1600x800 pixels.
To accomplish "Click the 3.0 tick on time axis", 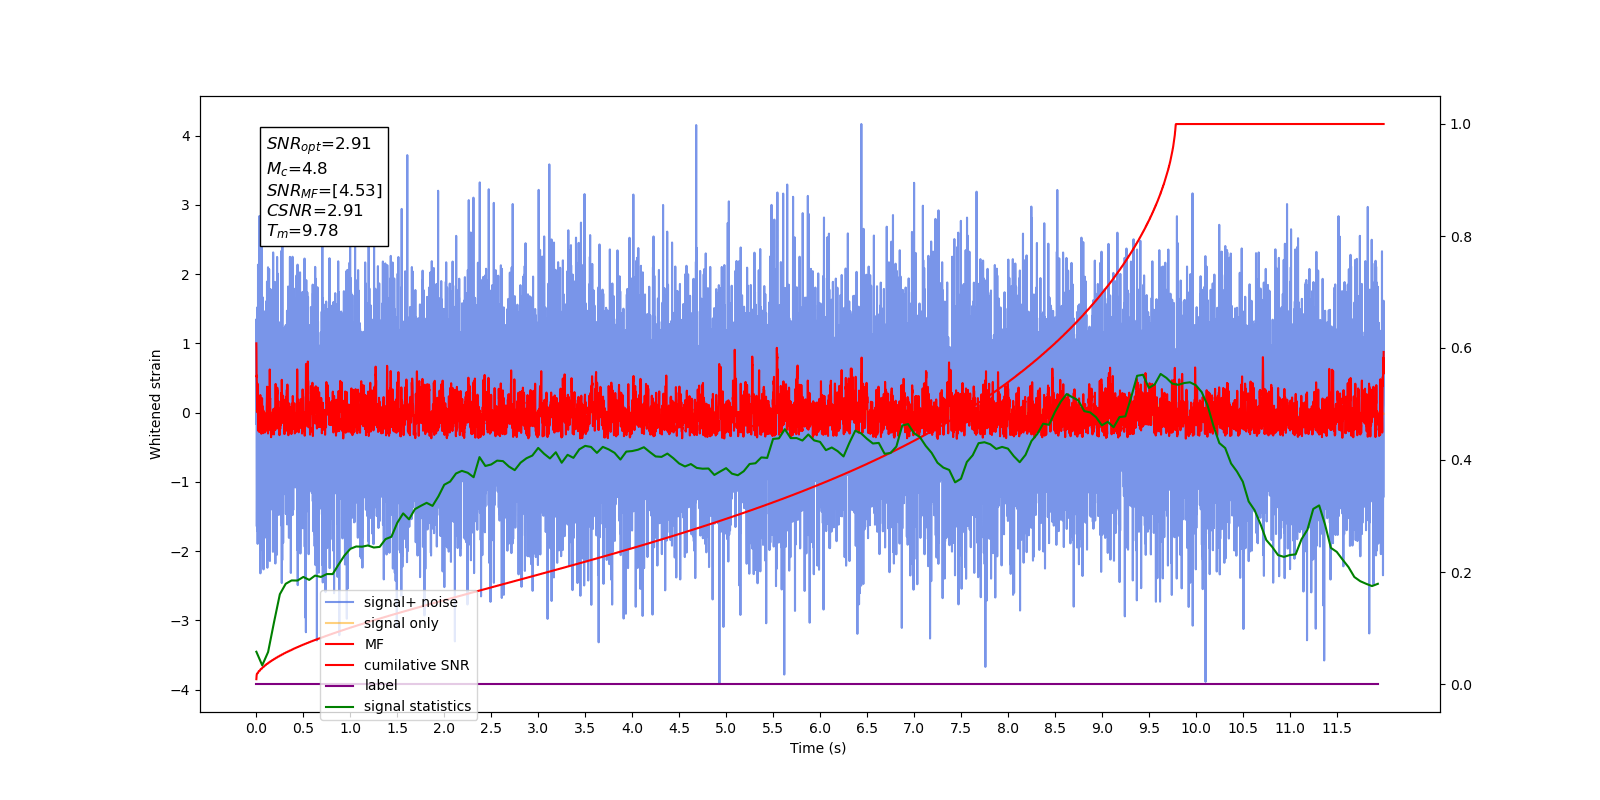I will (538, 728).
